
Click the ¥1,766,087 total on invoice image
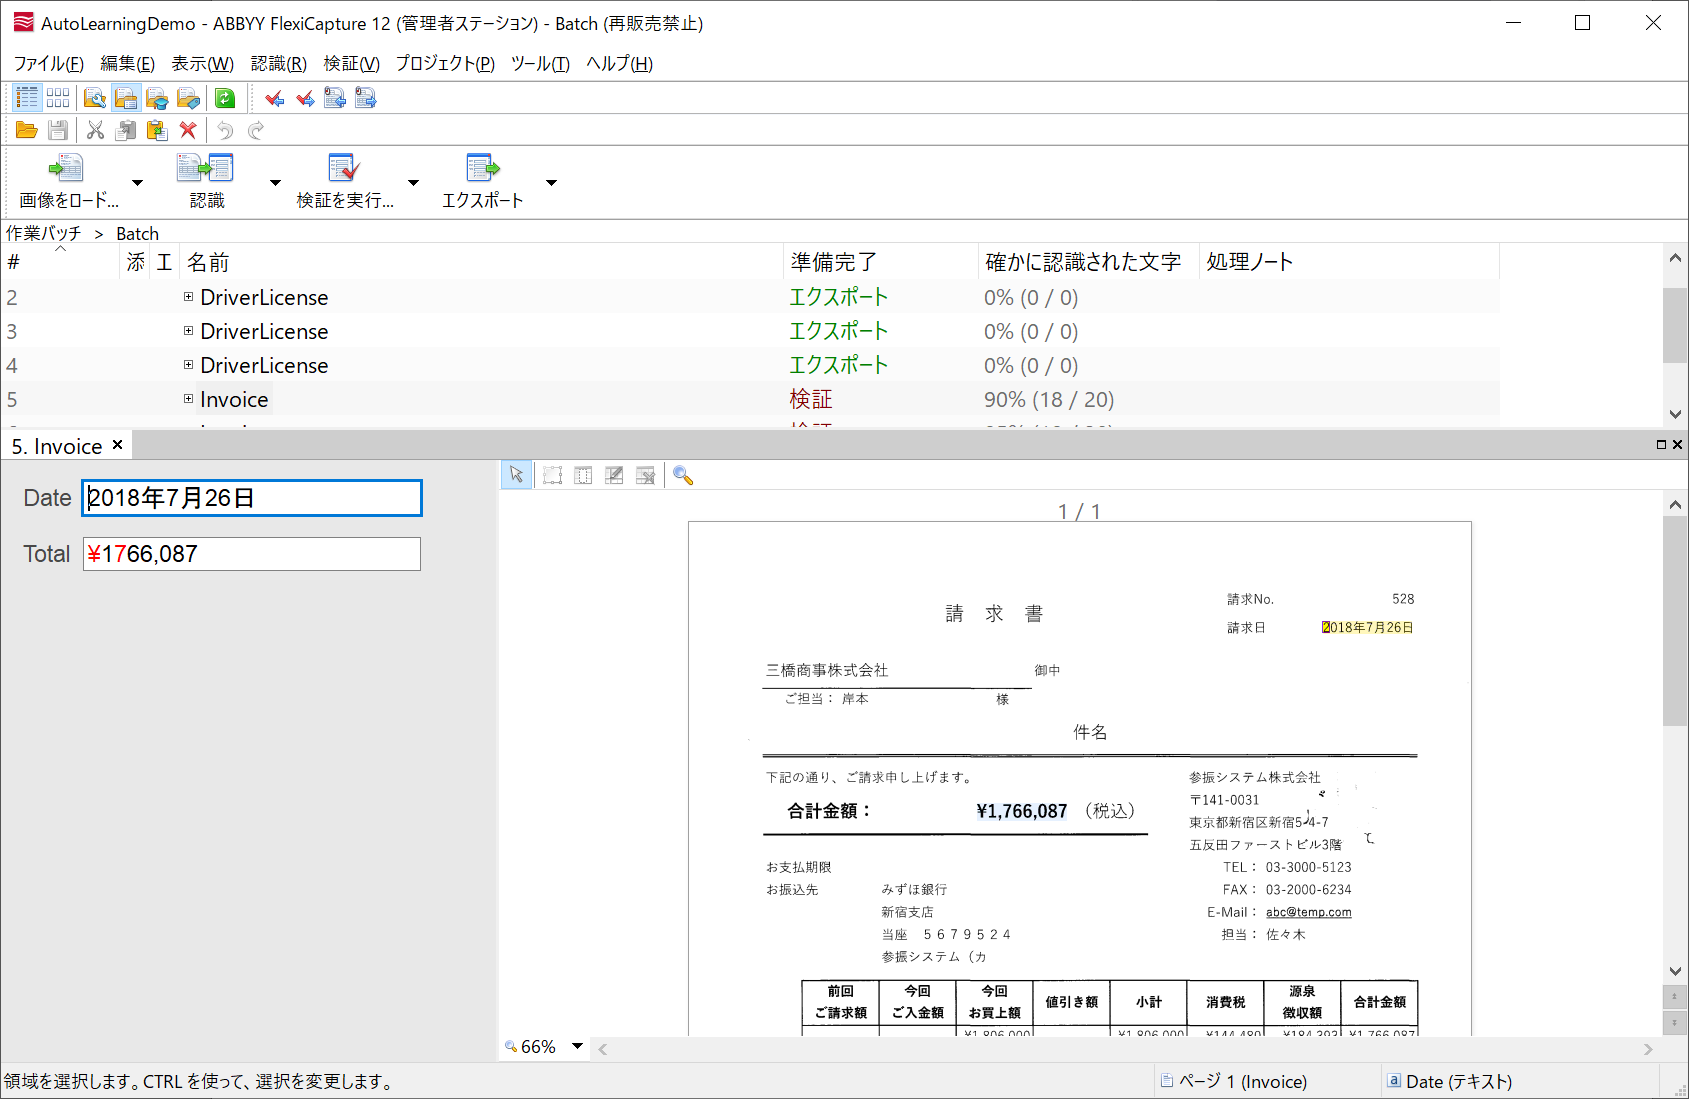[1021, 811]
